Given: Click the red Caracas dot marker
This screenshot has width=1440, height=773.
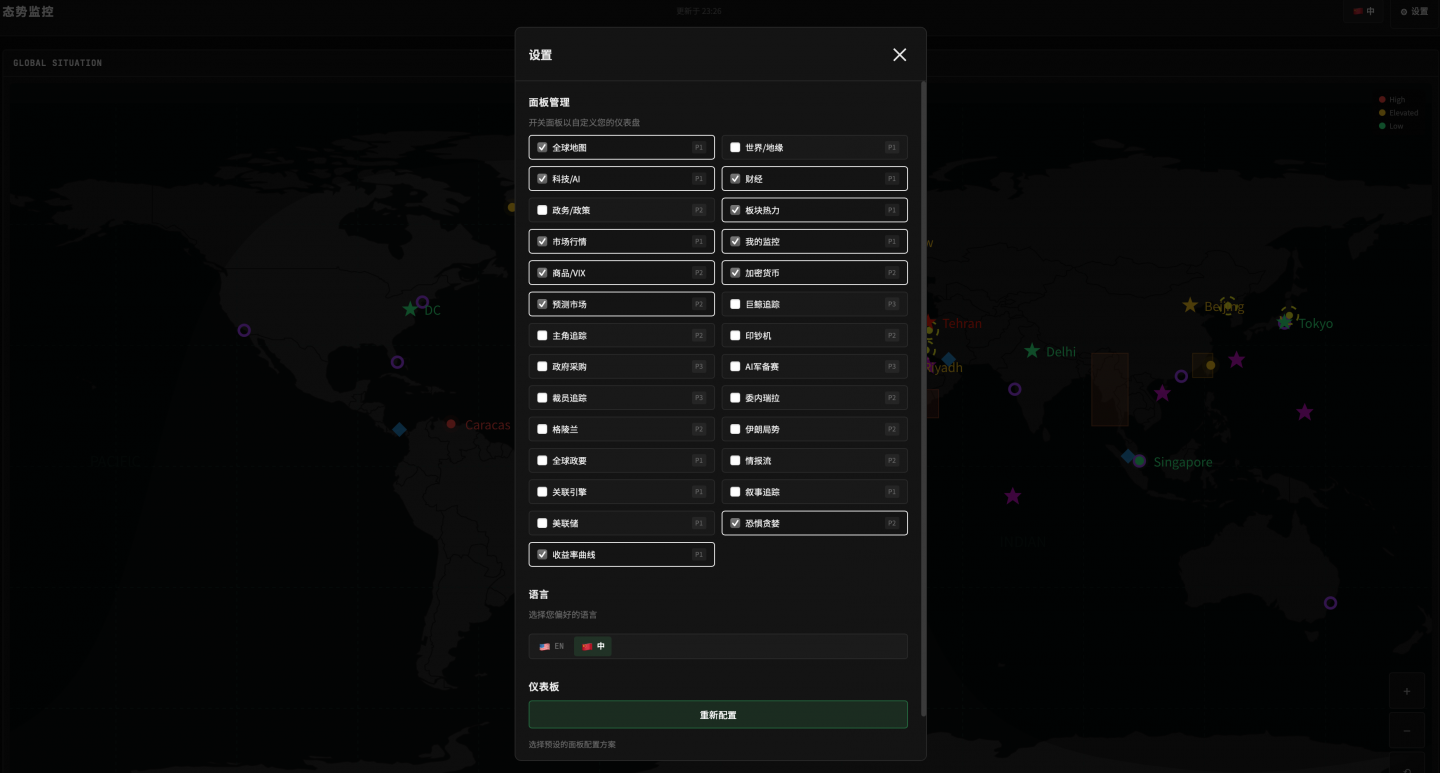Looking at the screenshot, I should [x=452, y=424].
